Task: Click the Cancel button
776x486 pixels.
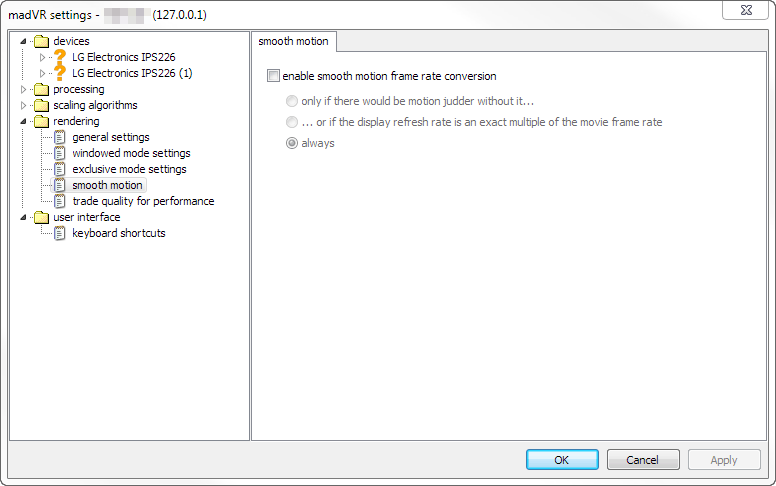Action: (x=642, y=460)
